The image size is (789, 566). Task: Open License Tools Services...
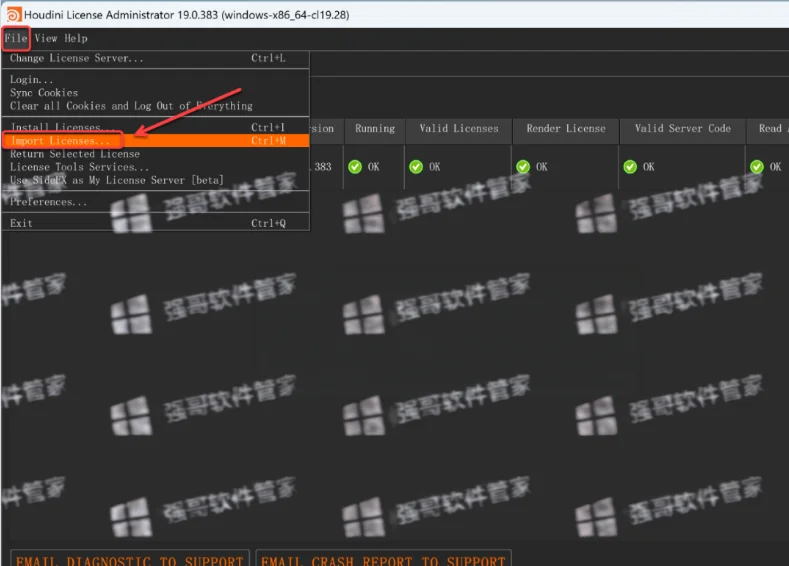click(x=155, y=167)
